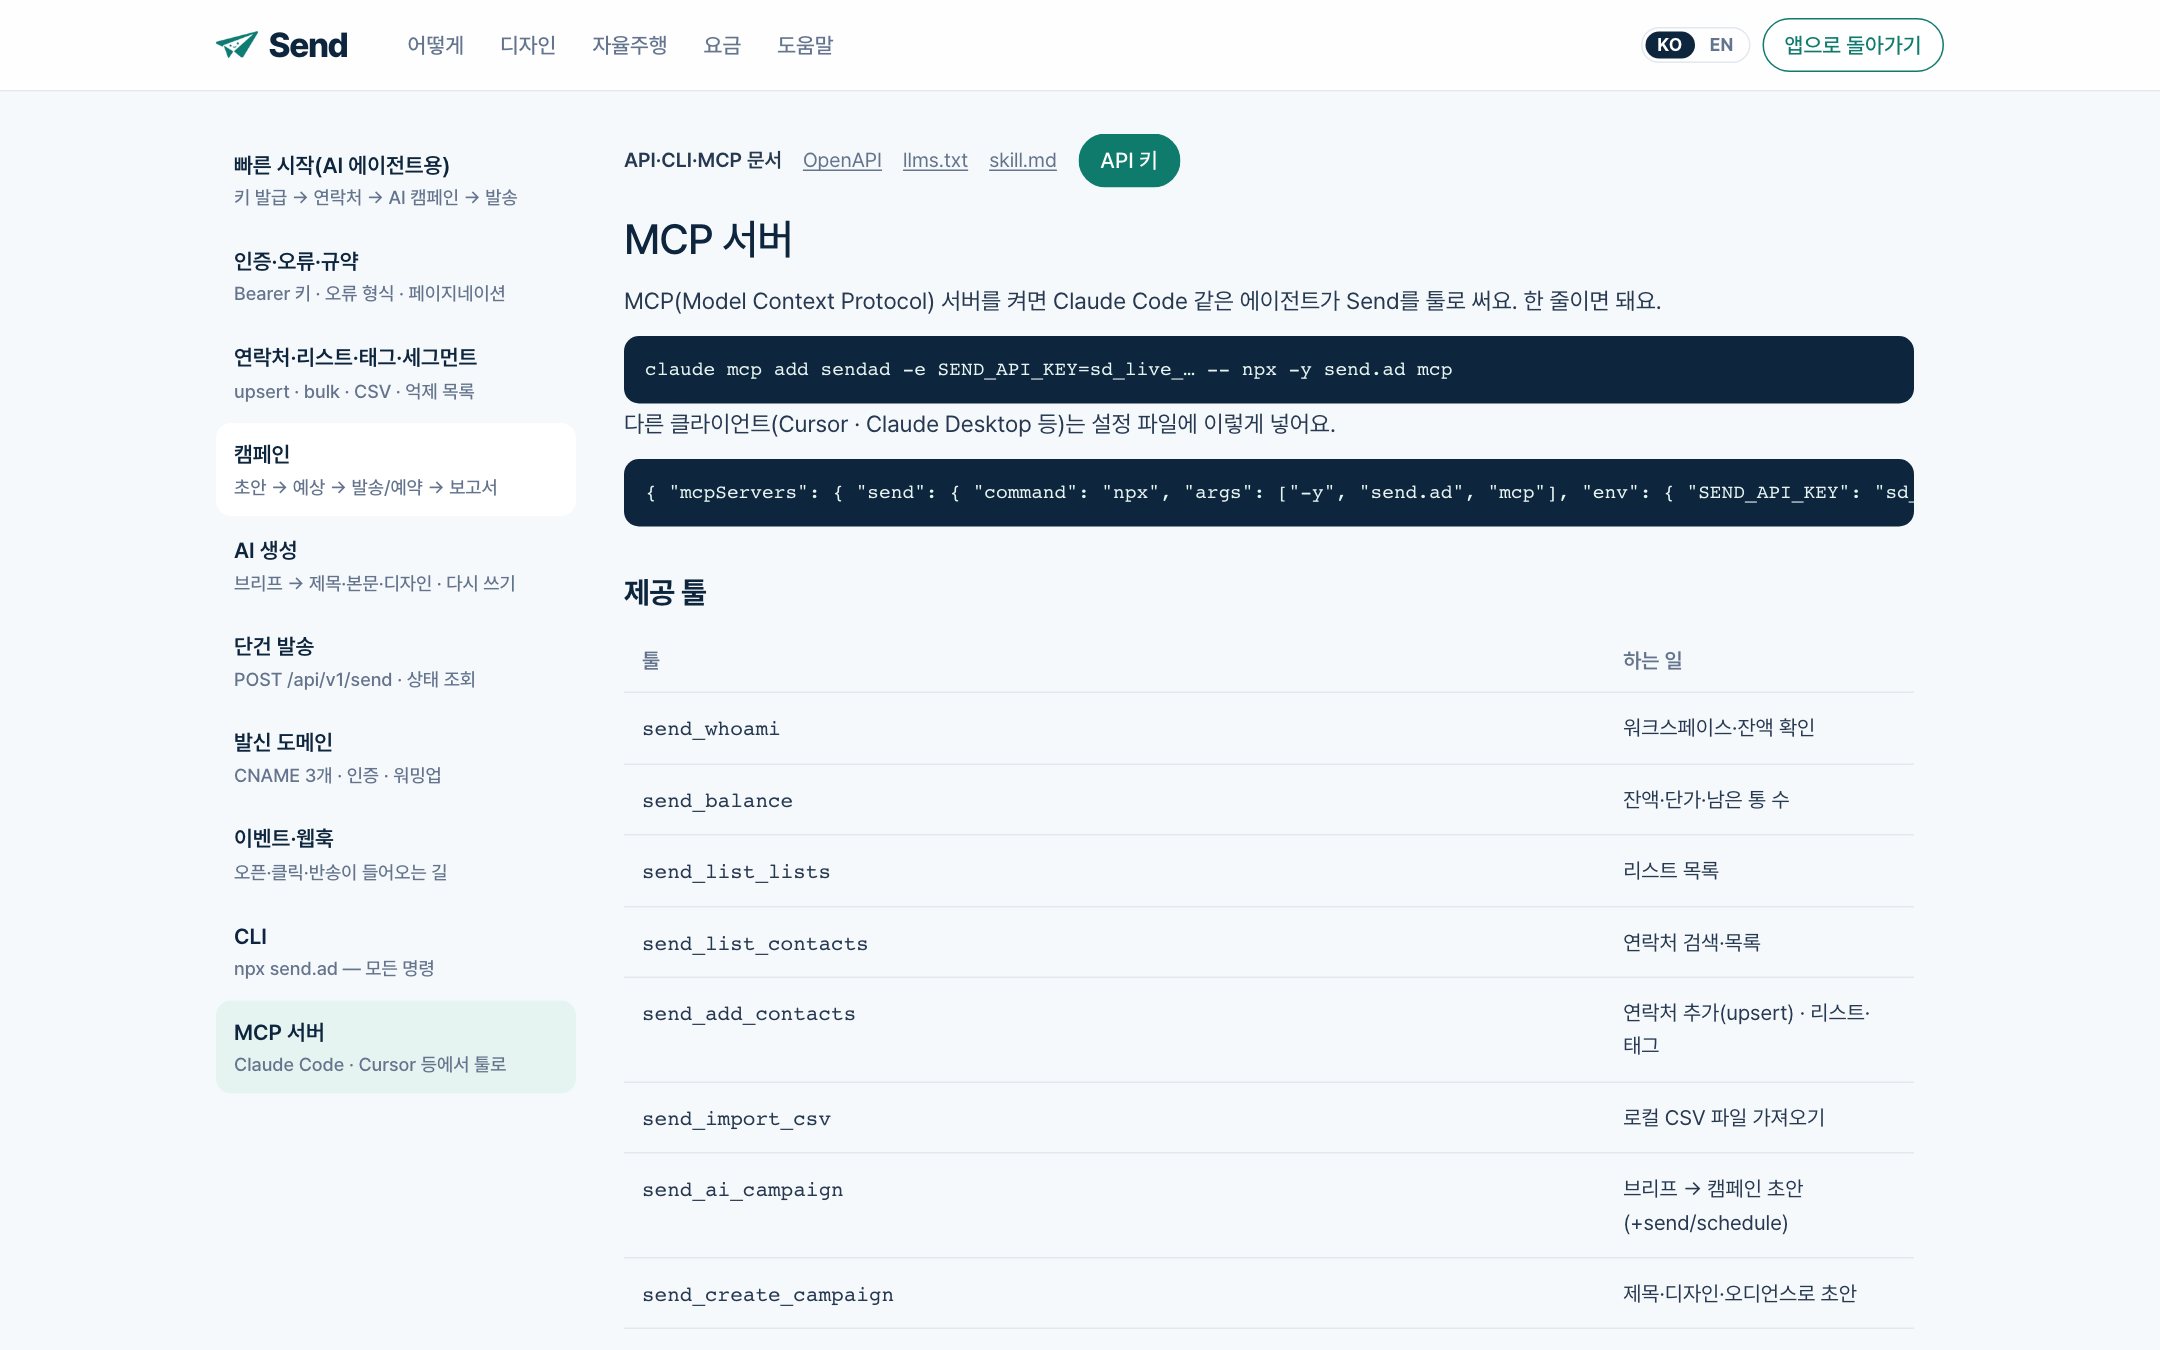The image size is (2160, 1350).
Task: Open the llms.txt link
Action: tap(935, 160)
